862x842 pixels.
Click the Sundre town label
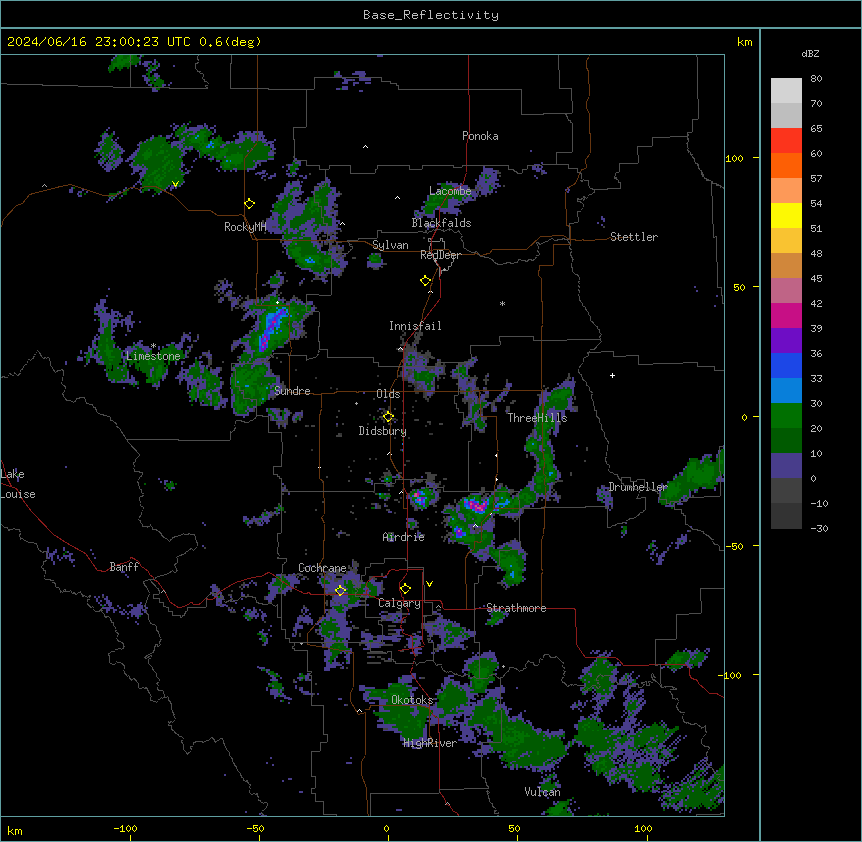click(292, 391)
